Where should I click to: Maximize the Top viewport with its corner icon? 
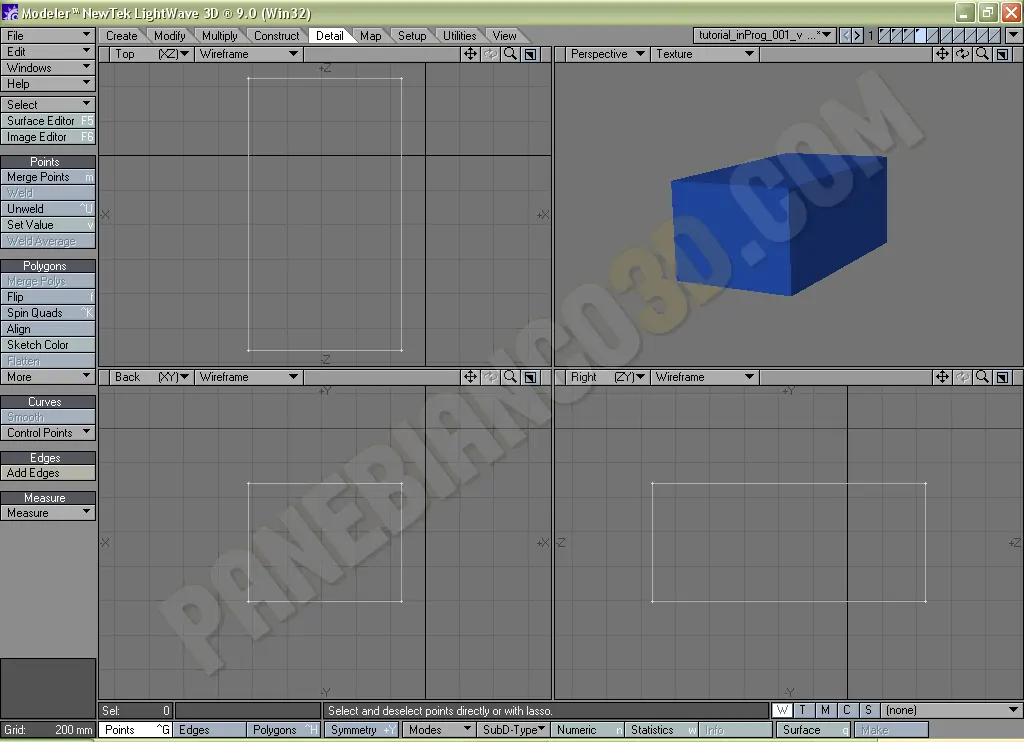click(x=531, y=54)
